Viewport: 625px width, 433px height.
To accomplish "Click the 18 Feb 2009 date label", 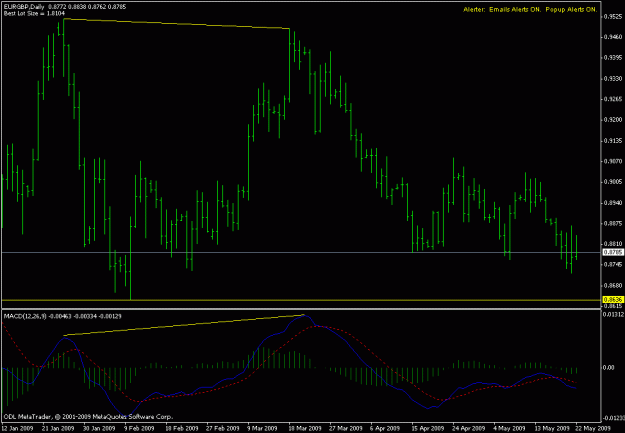I will (181, 429).
